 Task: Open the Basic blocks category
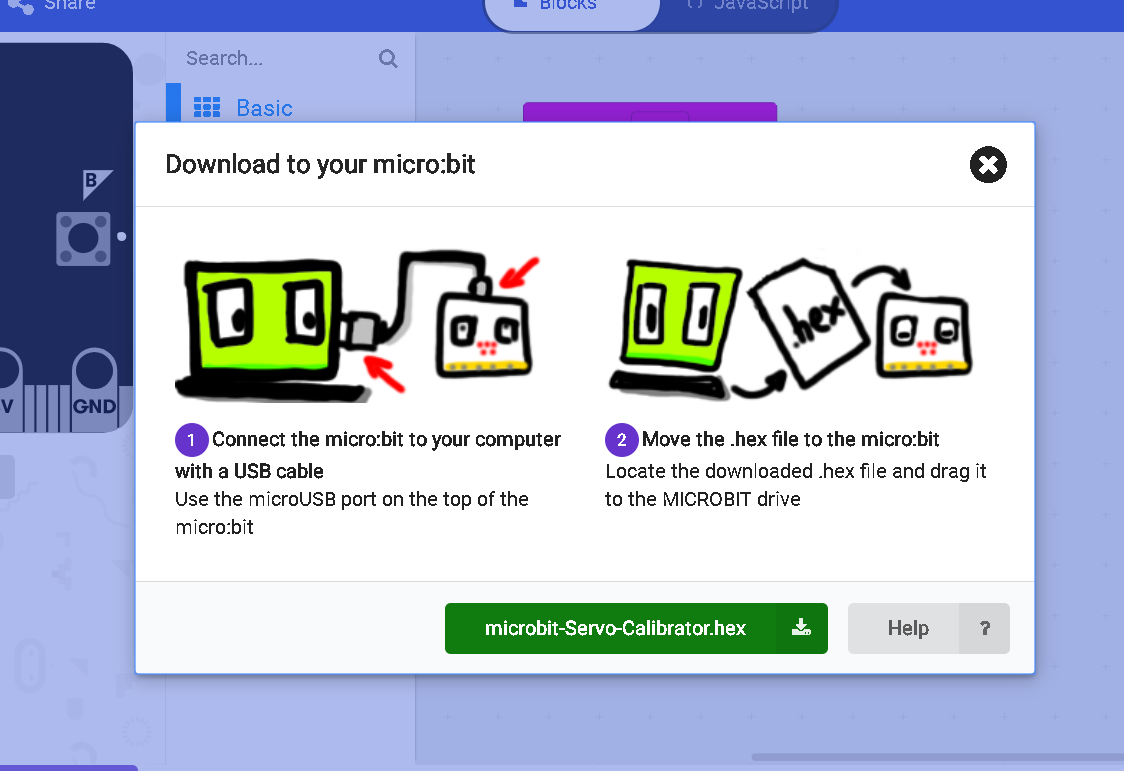click(290, 108)
